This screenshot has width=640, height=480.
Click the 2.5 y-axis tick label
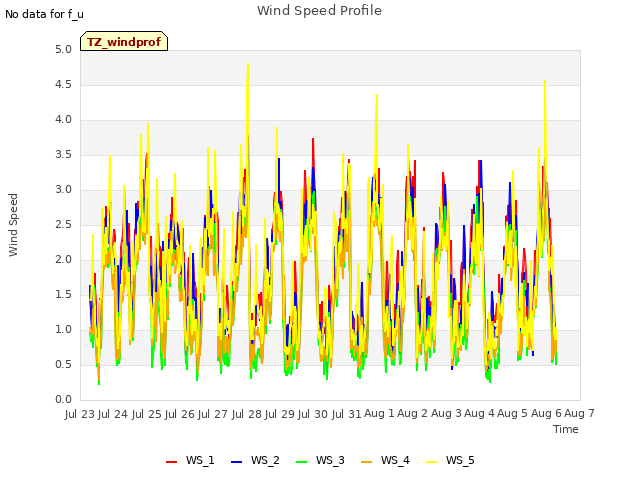point(63,225)
